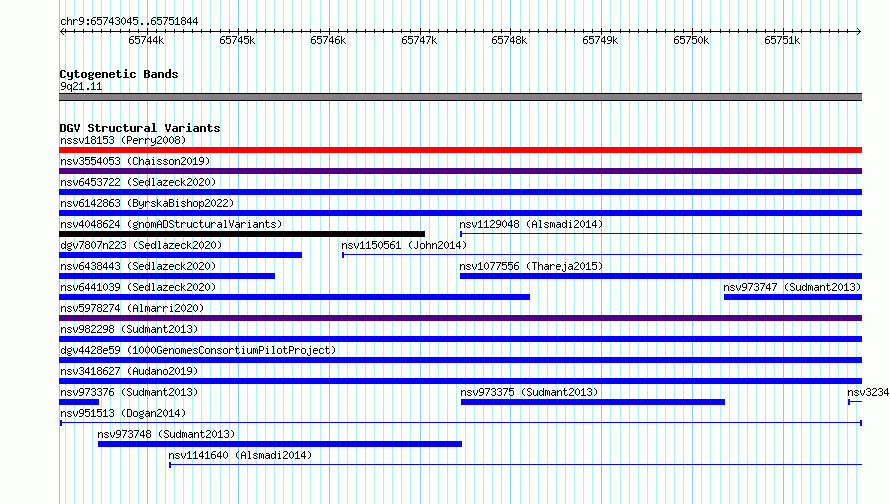This screenshot has width=890, height=504.
Task: Open nsv982298 (Sudmant2013) label
Action: click(x=129, y=329)
